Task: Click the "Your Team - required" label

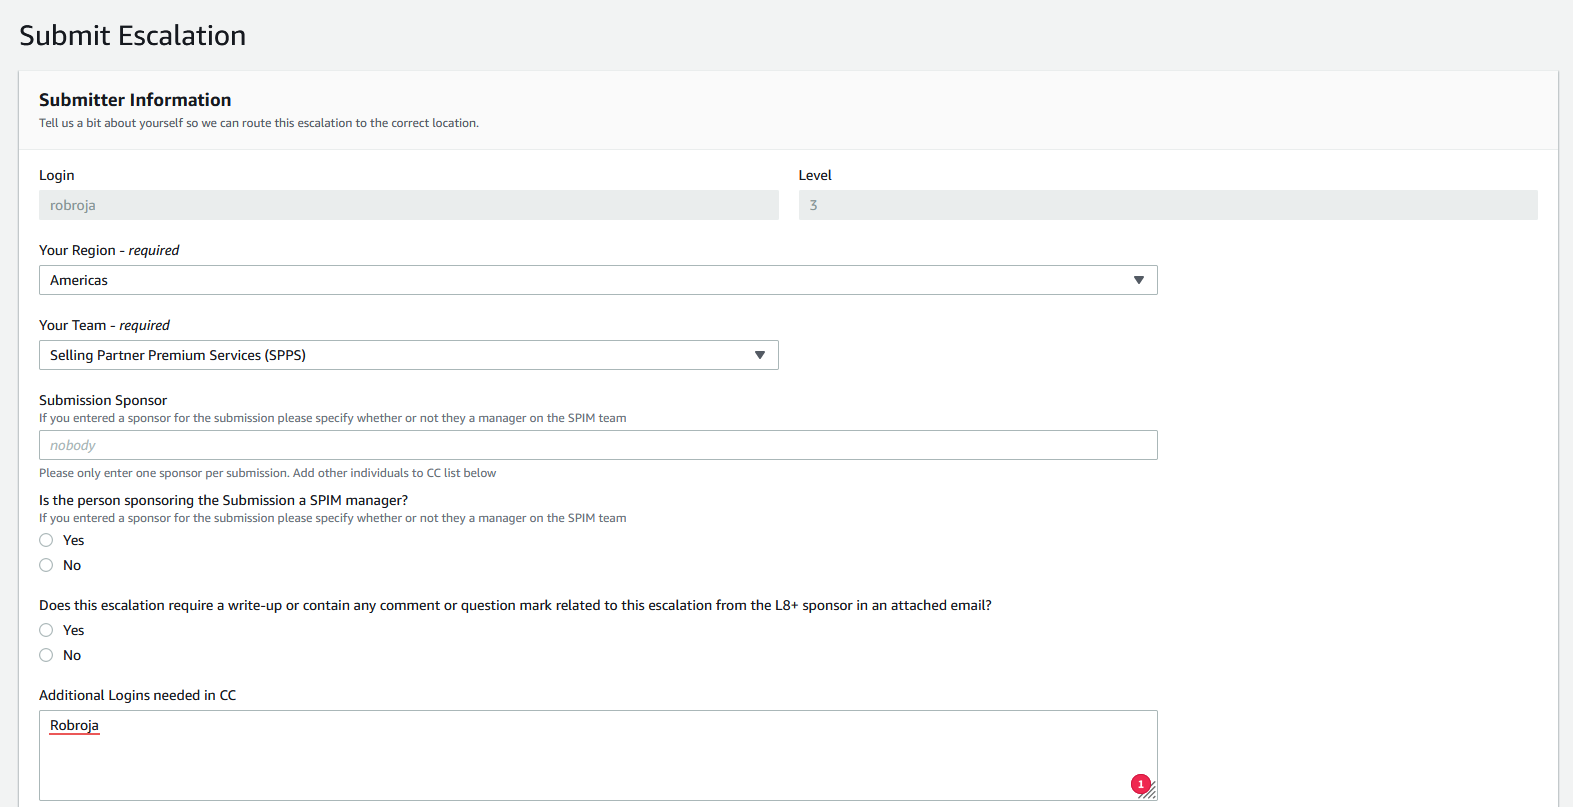Action: point(104,325)
